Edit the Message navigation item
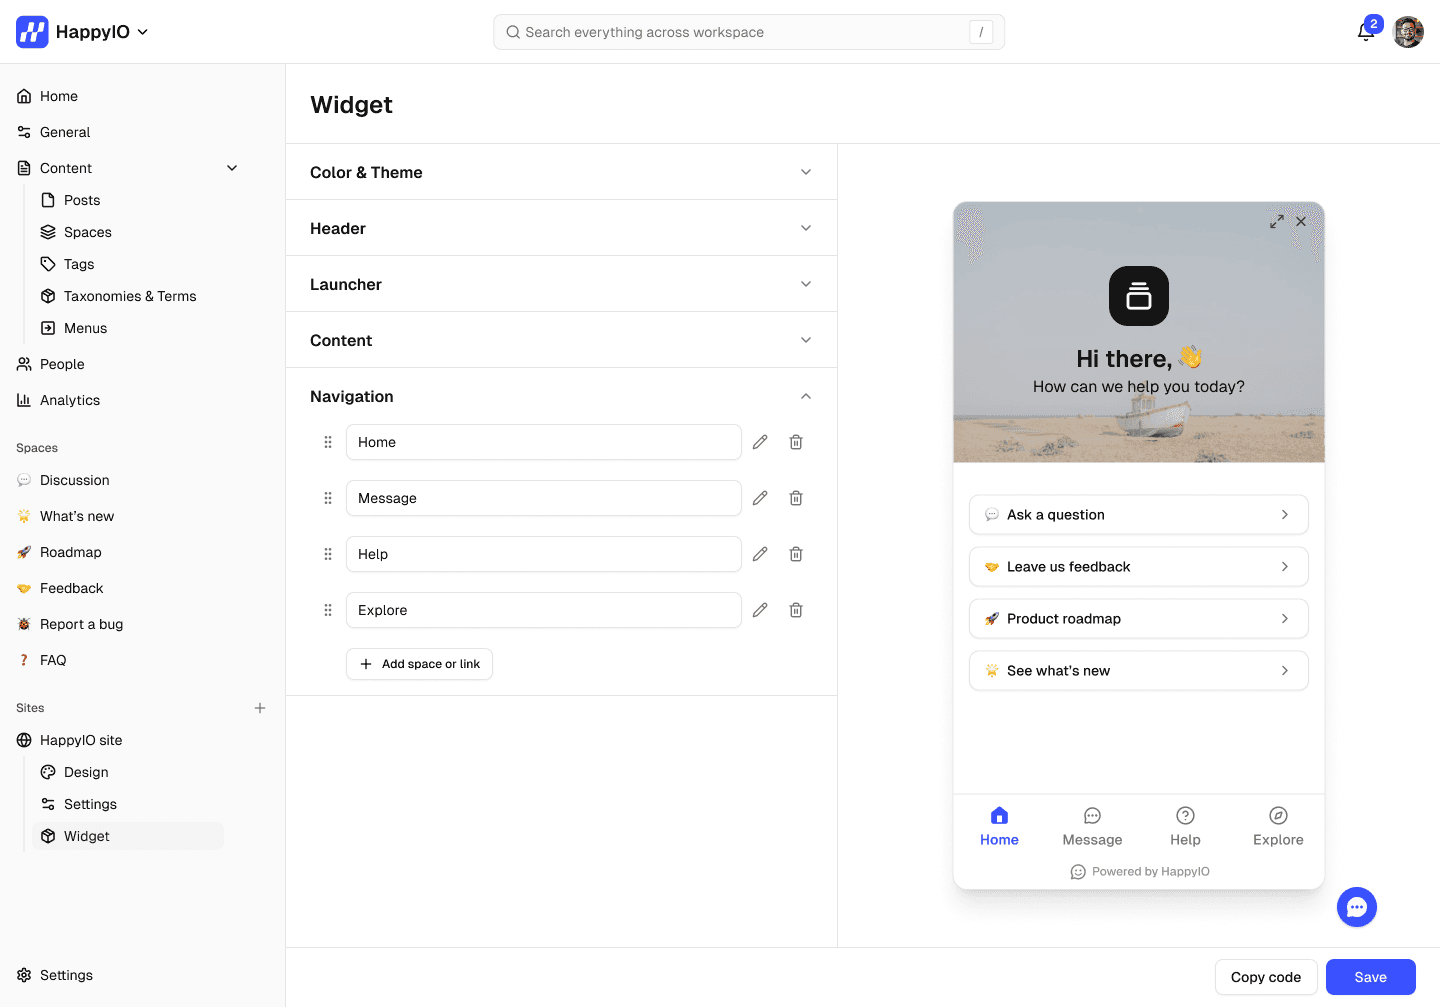1440x1007 pixels. tap(760, 498)
